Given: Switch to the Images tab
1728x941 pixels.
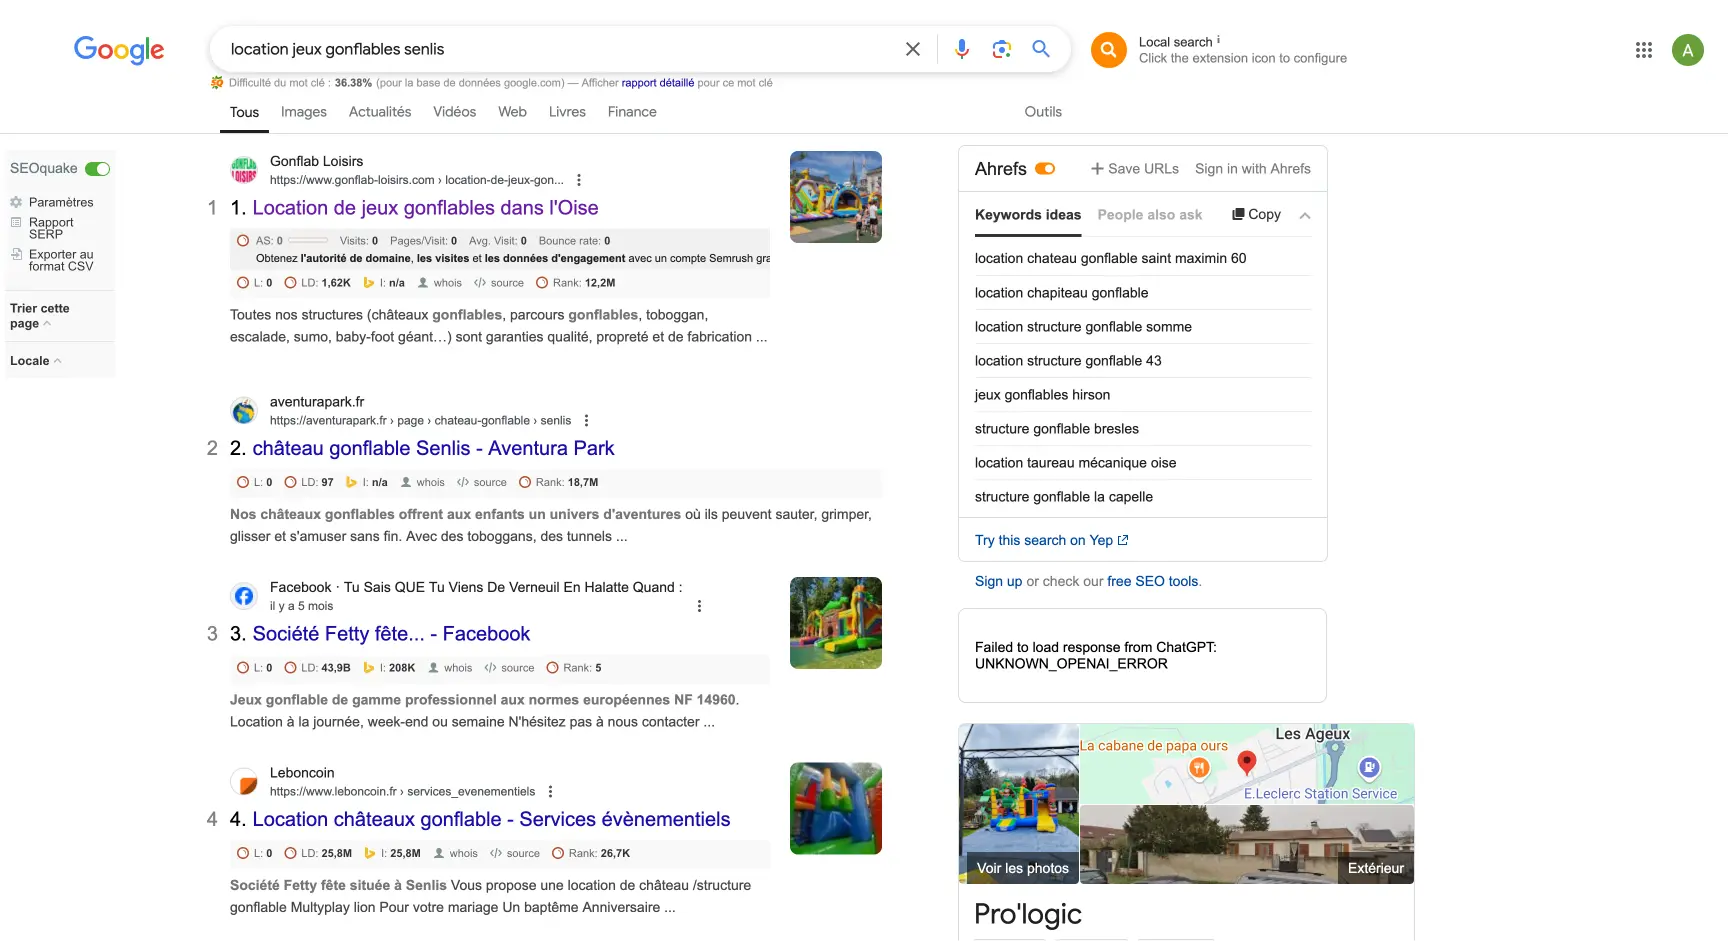Looking at the screenshot, I should [x=303, y=112].
